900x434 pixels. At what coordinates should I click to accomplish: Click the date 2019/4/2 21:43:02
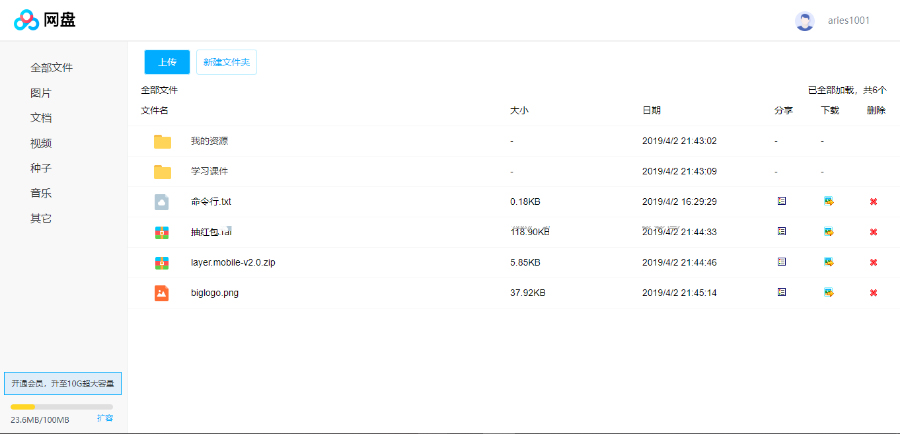(x=680, y=141)
